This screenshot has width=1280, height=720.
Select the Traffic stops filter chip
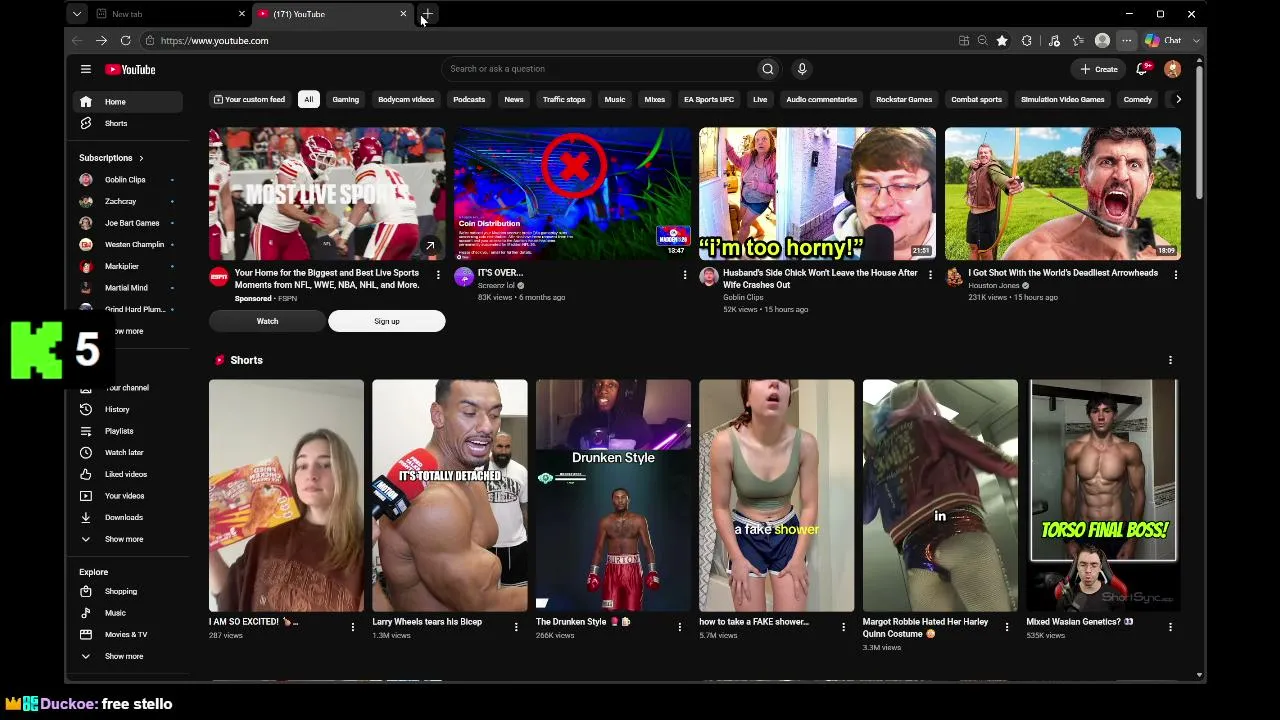pyautogui.click(x=564, y=99)
